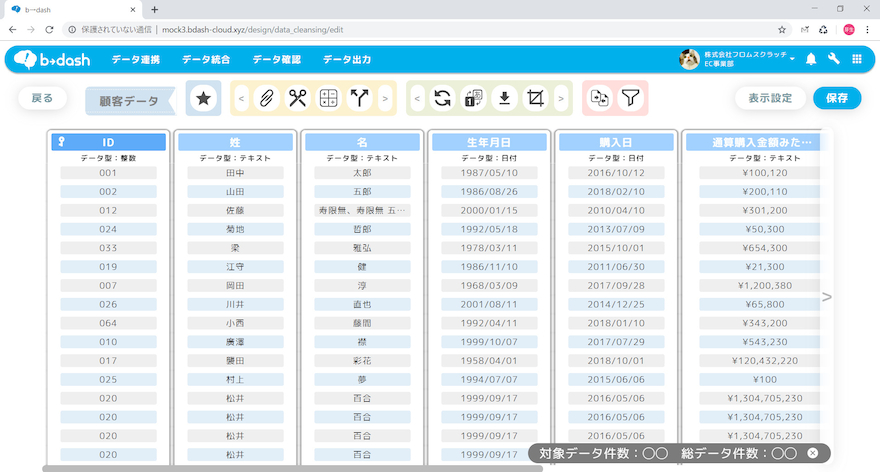
Task: Open wrench settings icon in header
Action: click(834, 60)
